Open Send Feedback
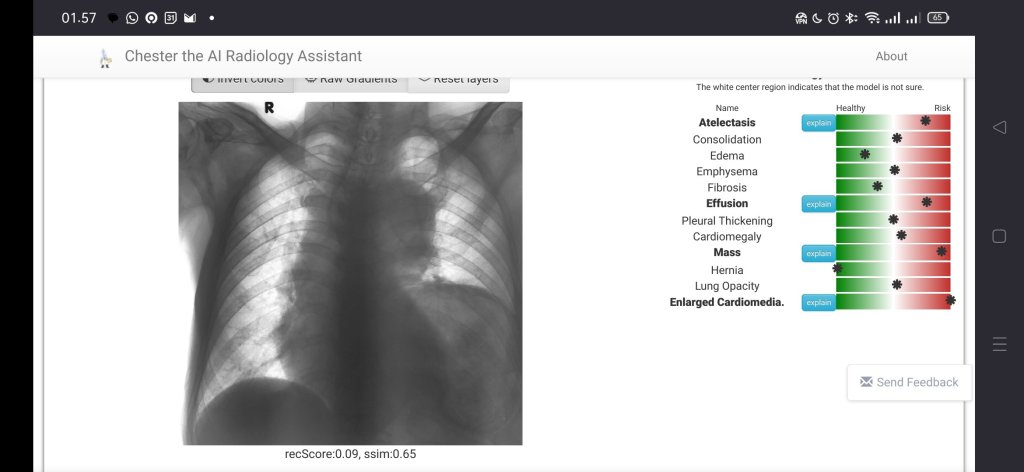 (x=909, y=382)
